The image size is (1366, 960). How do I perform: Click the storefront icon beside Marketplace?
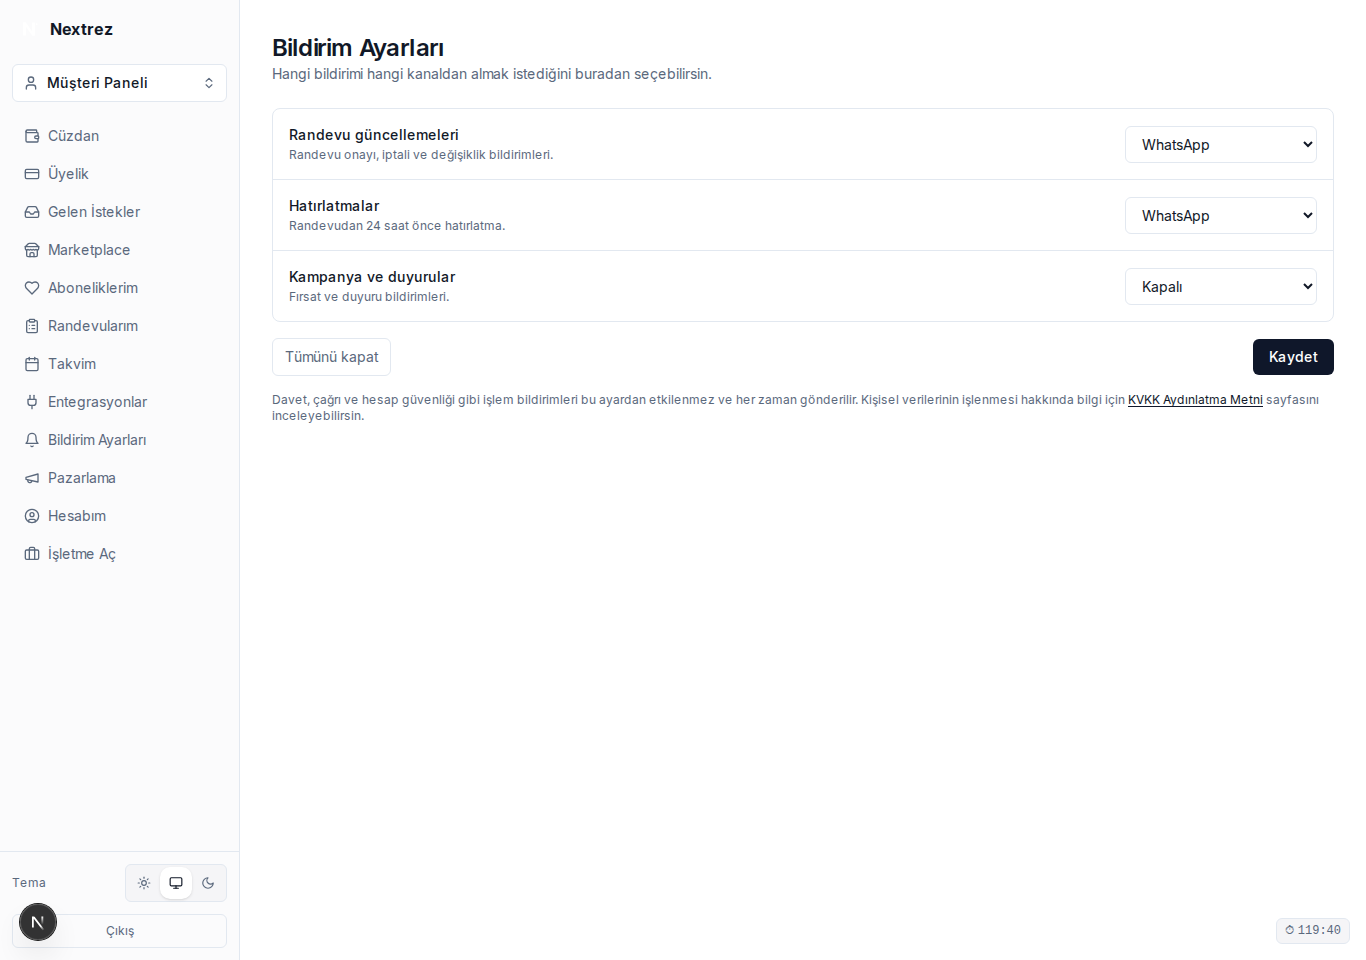[x=32, y=250]
